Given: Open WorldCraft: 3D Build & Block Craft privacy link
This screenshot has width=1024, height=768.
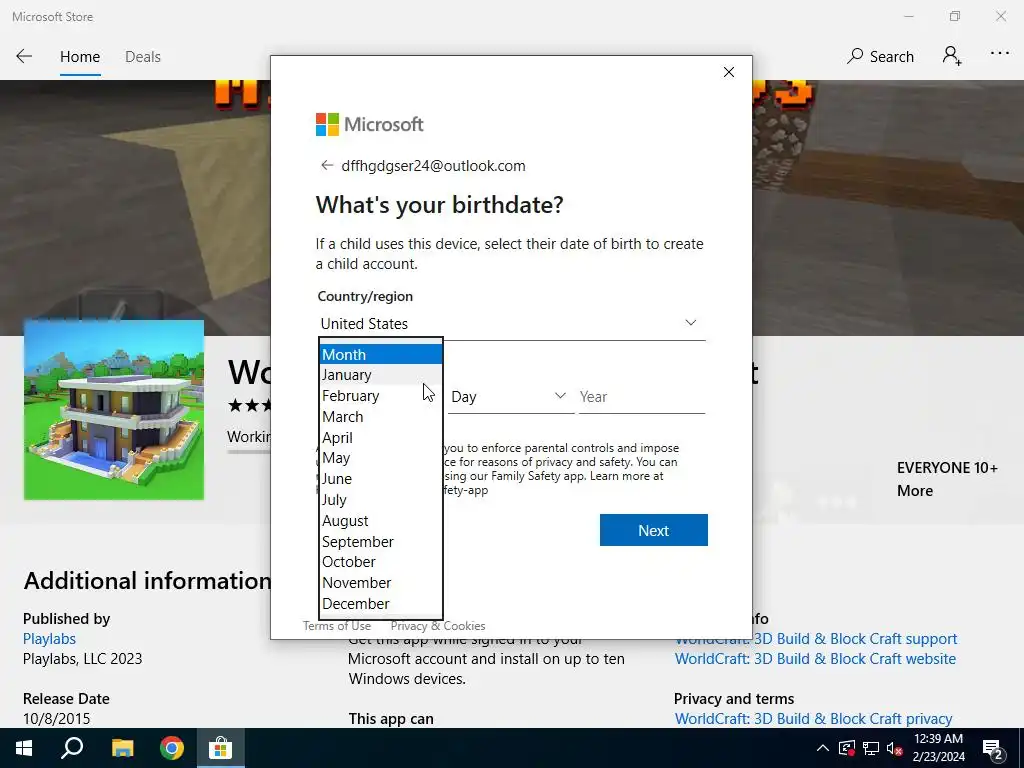Looking at the screenshot, I should coord(813,718).
